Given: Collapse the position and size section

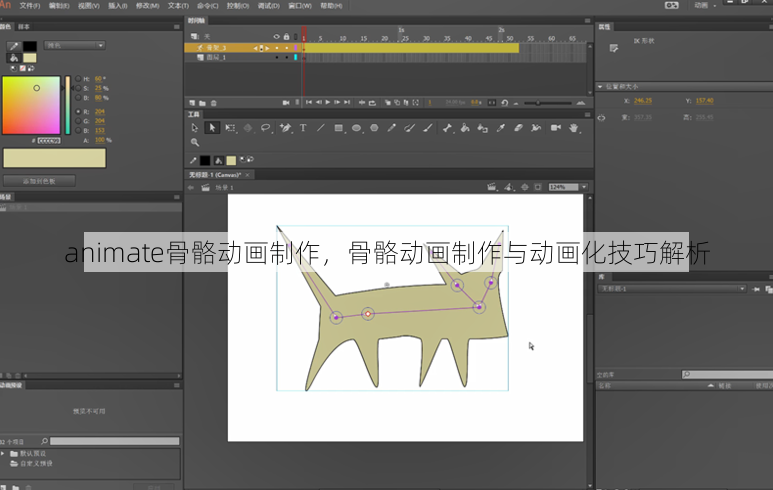Looking at the screenshot, I should pyautogui.click(x=600, y=86).
